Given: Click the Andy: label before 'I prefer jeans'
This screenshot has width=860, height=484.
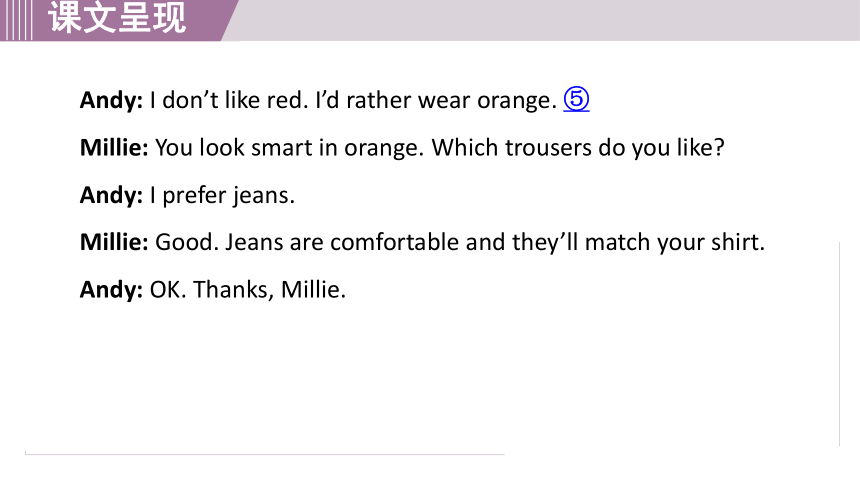Looking at the screenshot, I should (111, 195).
